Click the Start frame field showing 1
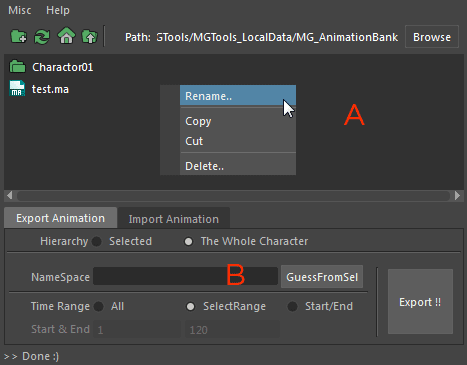The image size is (467, 365). [137, 329]
